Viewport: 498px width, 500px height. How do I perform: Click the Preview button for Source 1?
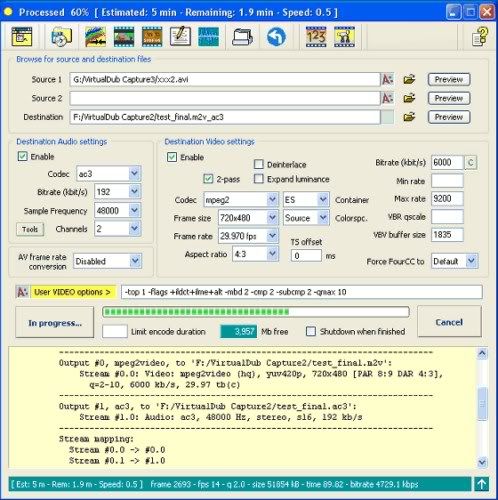449,79
